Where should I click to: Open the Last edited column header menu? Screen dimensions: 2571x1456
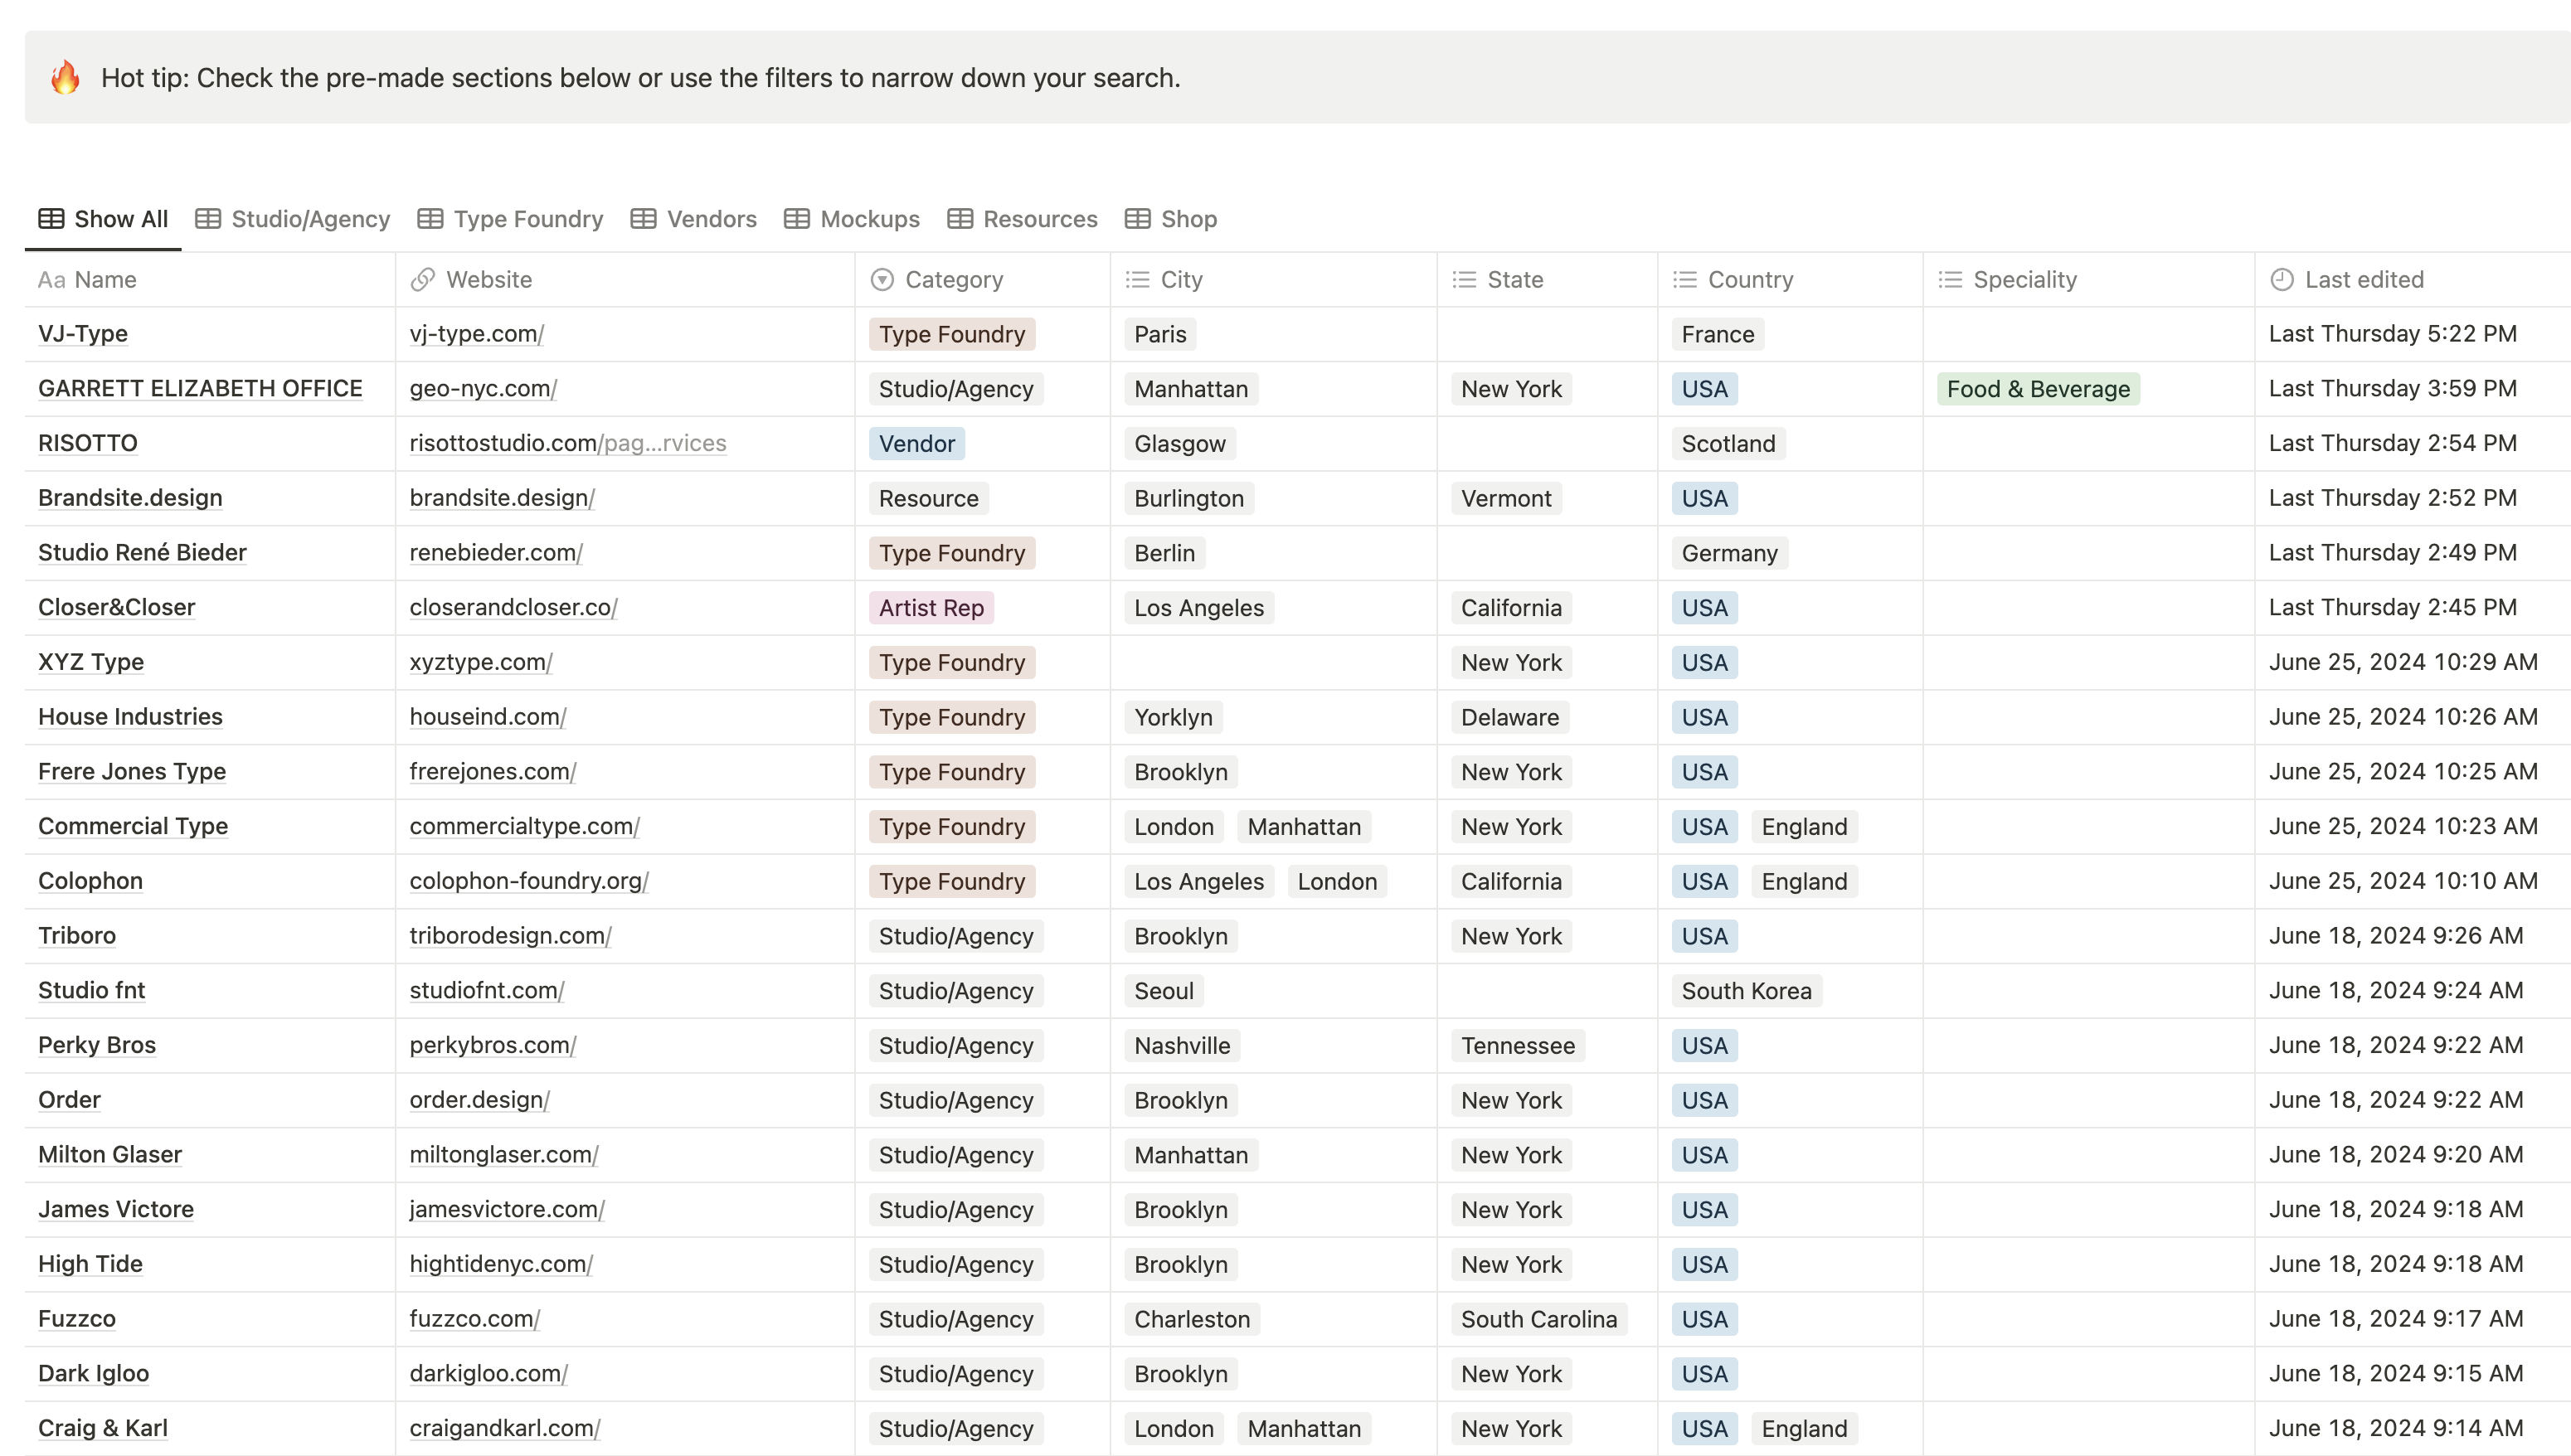tap(2412, 280)
